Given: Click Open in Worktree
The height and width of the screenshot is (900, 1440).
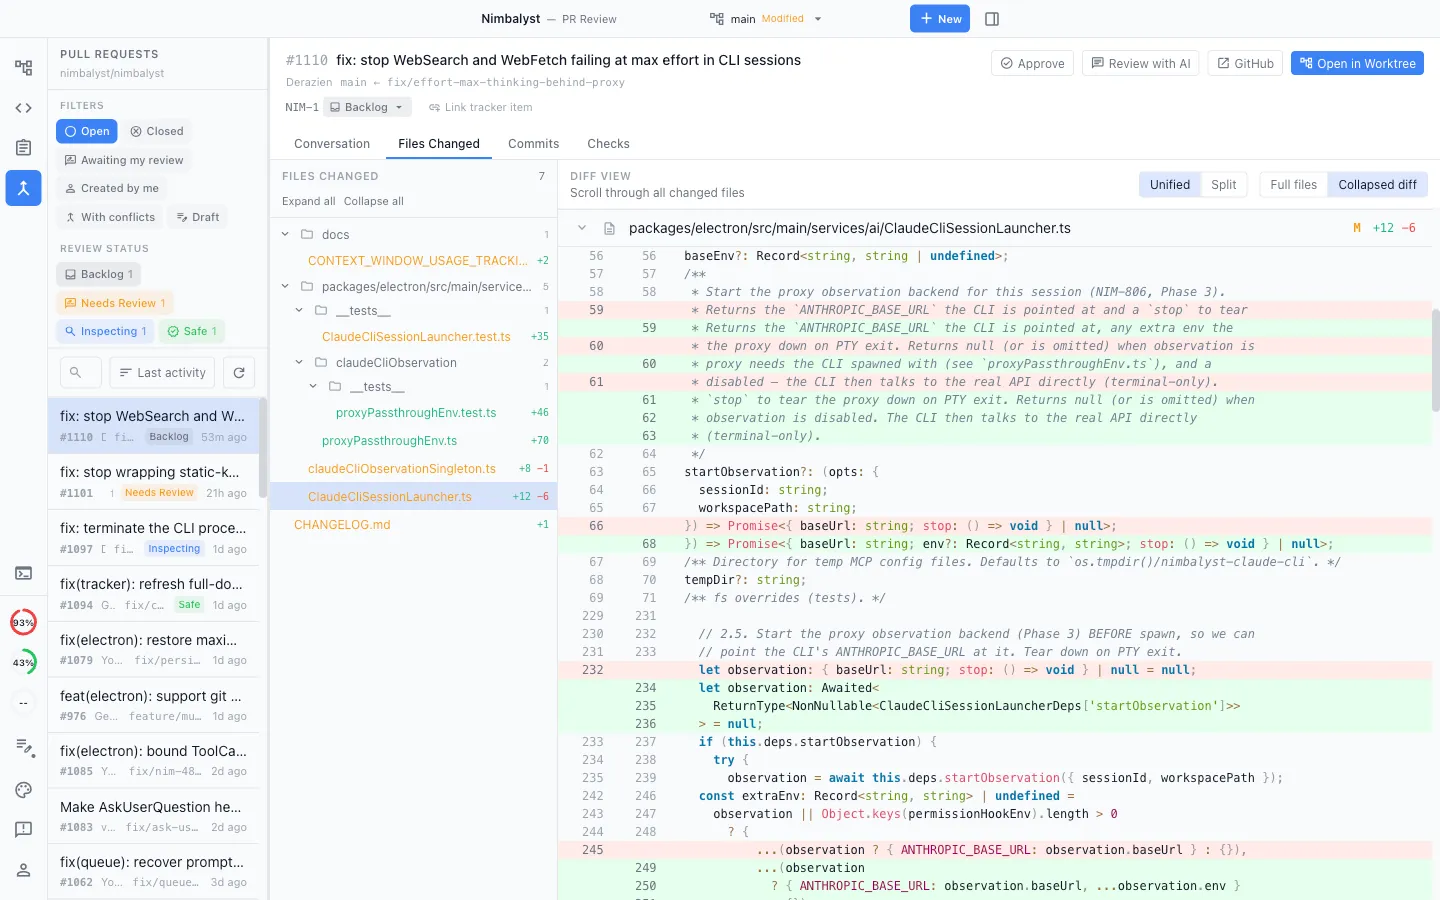Looking at the screenshot, I should coord(1357,63).
